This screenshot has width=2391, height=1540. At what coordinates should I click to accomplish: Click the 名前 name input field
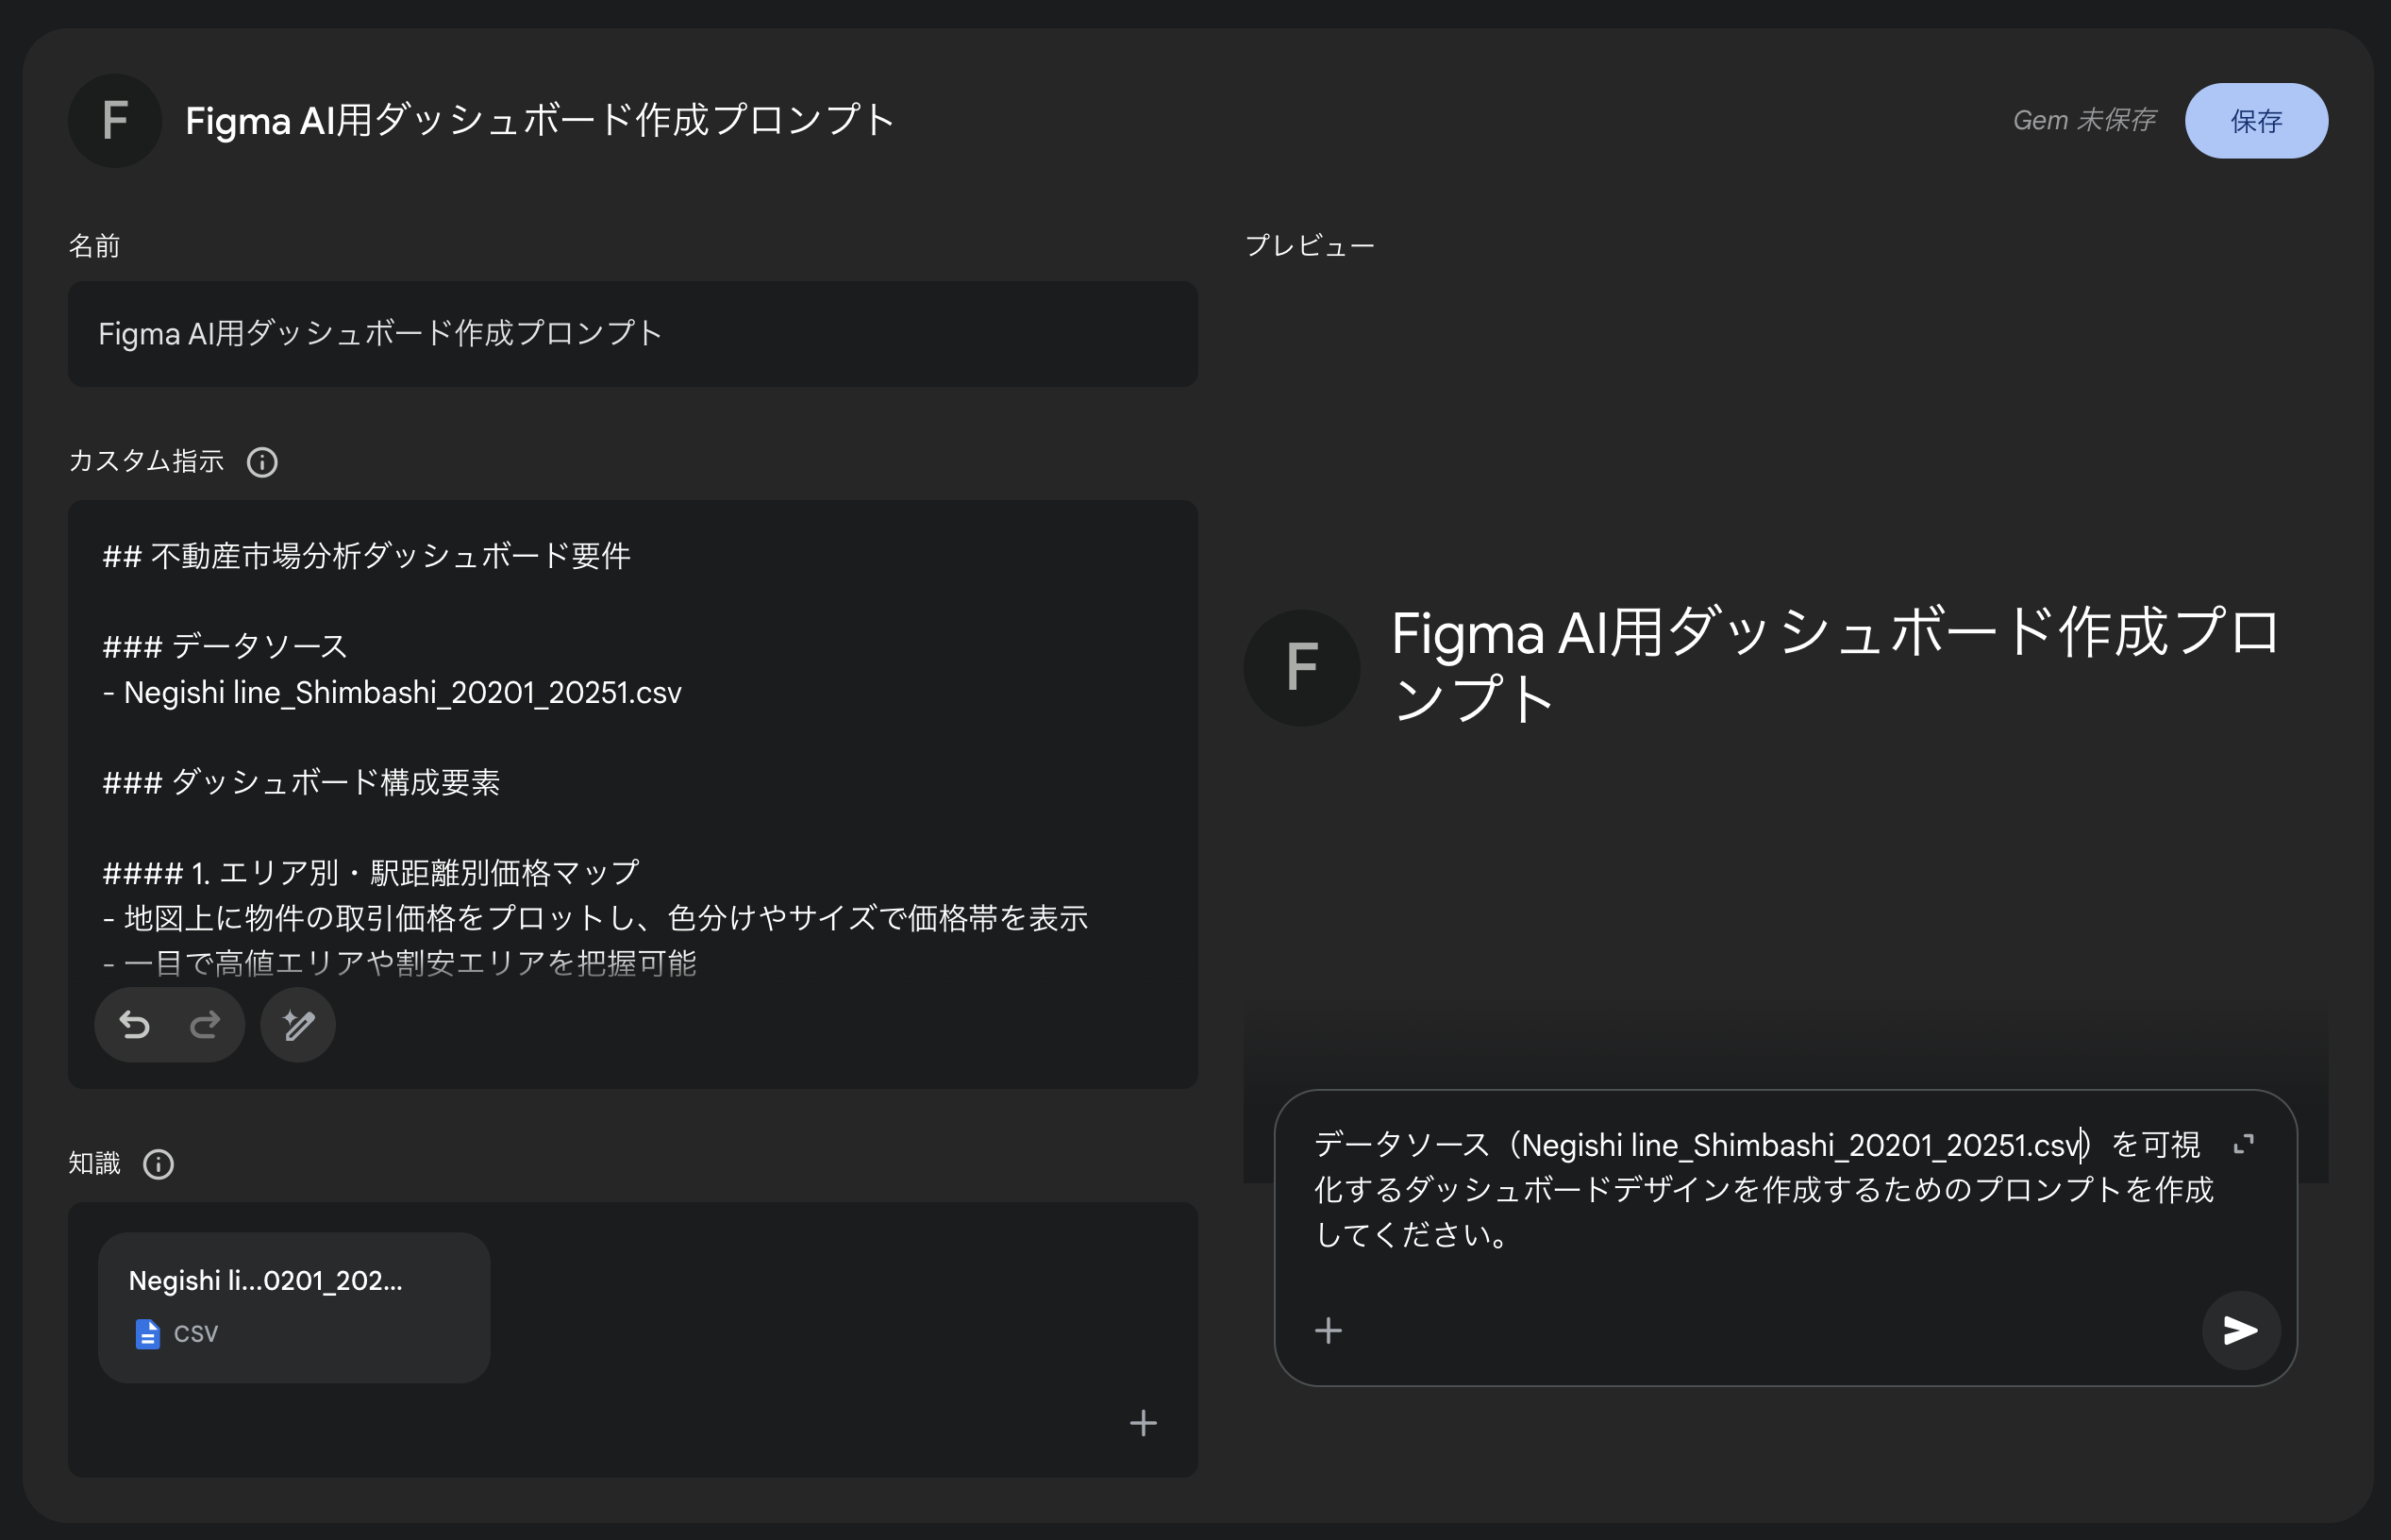(632, 334)
